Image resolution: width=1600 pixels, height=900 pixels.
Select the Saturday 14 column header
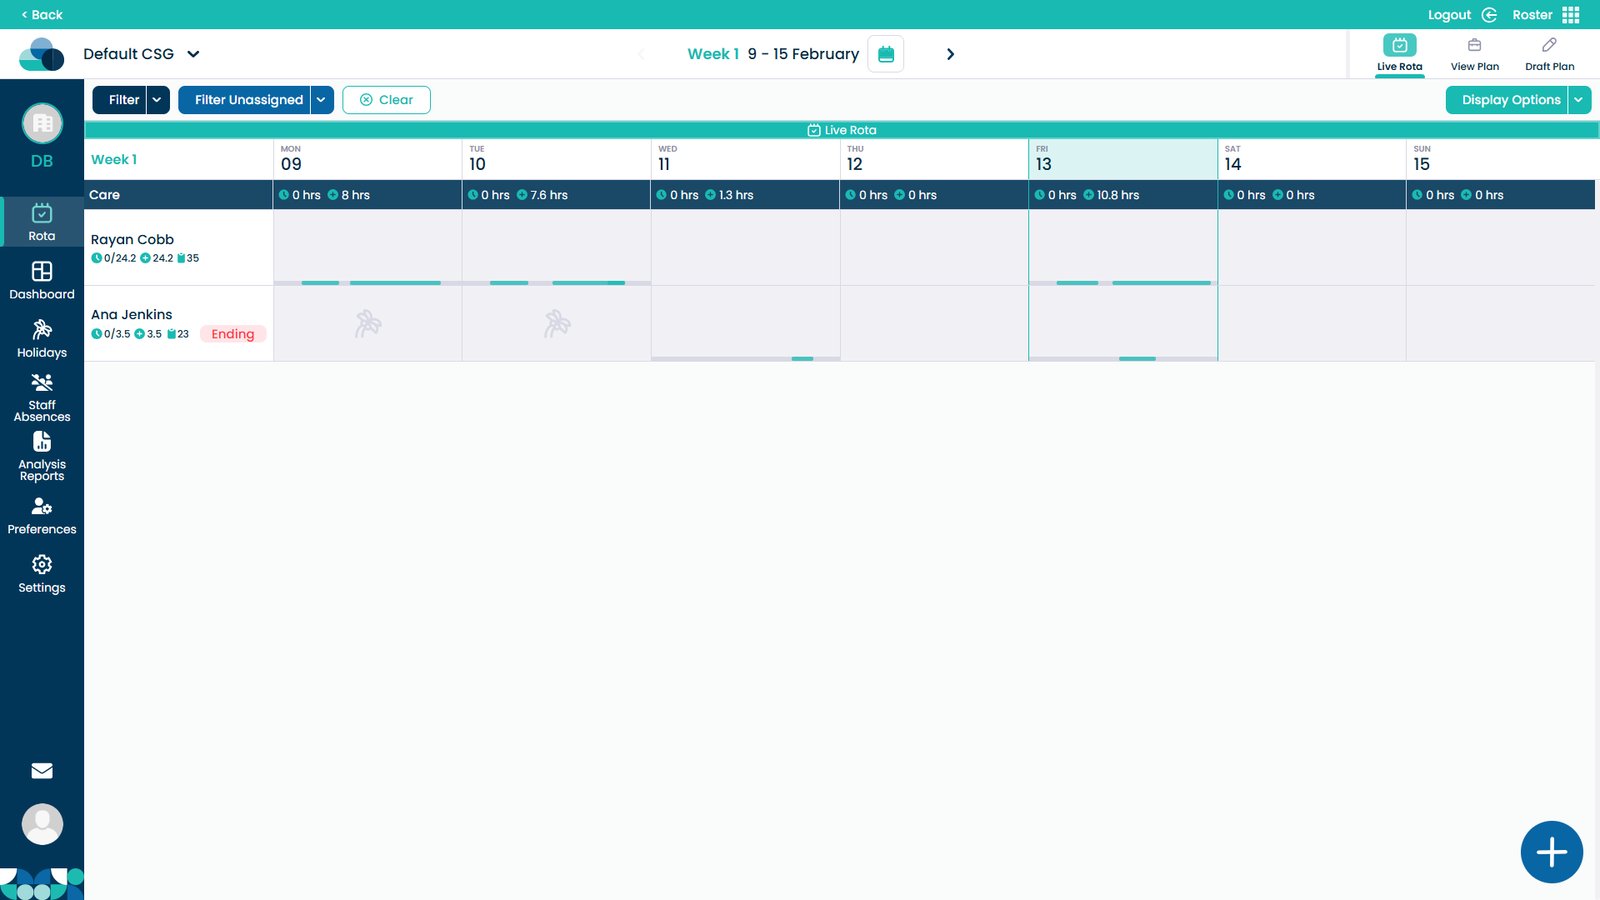point(1312,159)
